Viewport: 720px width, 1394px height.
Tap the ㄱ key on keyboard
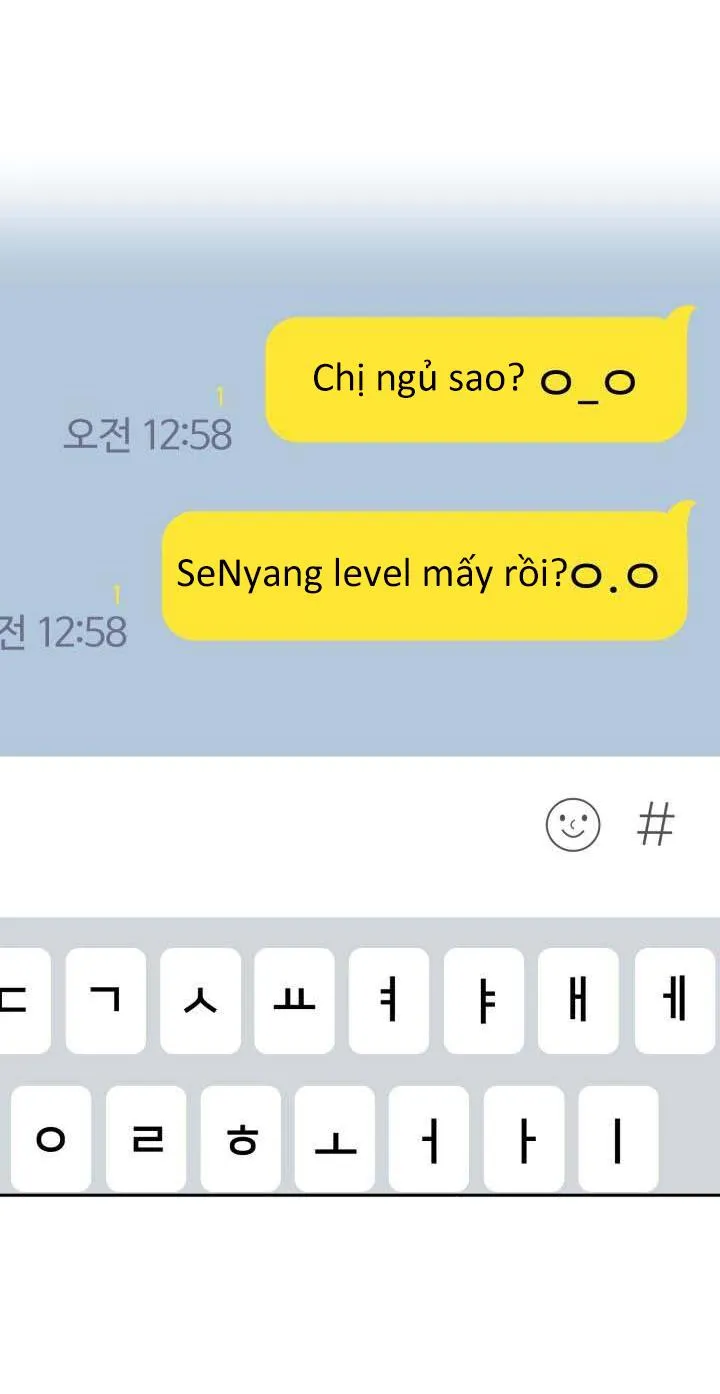106,1001
